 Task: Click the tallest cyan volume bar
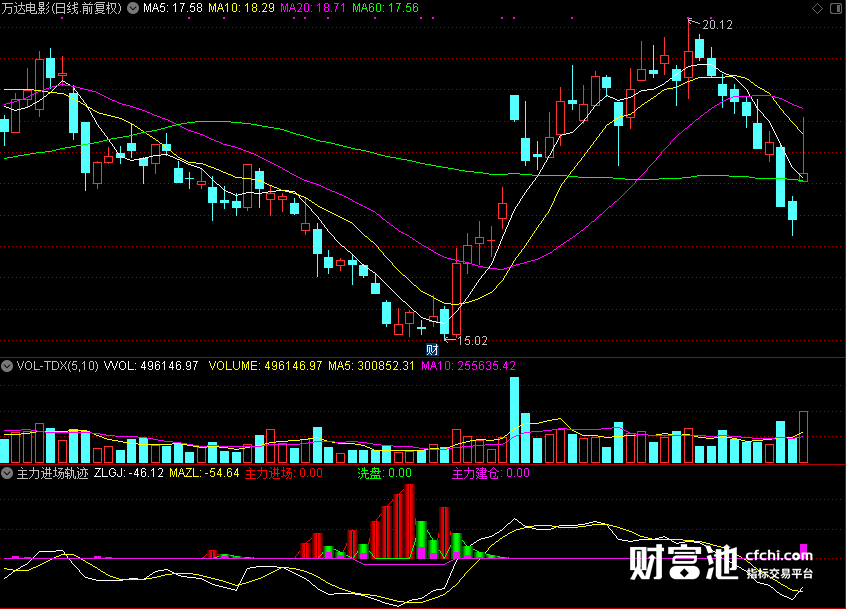(515, 420)
